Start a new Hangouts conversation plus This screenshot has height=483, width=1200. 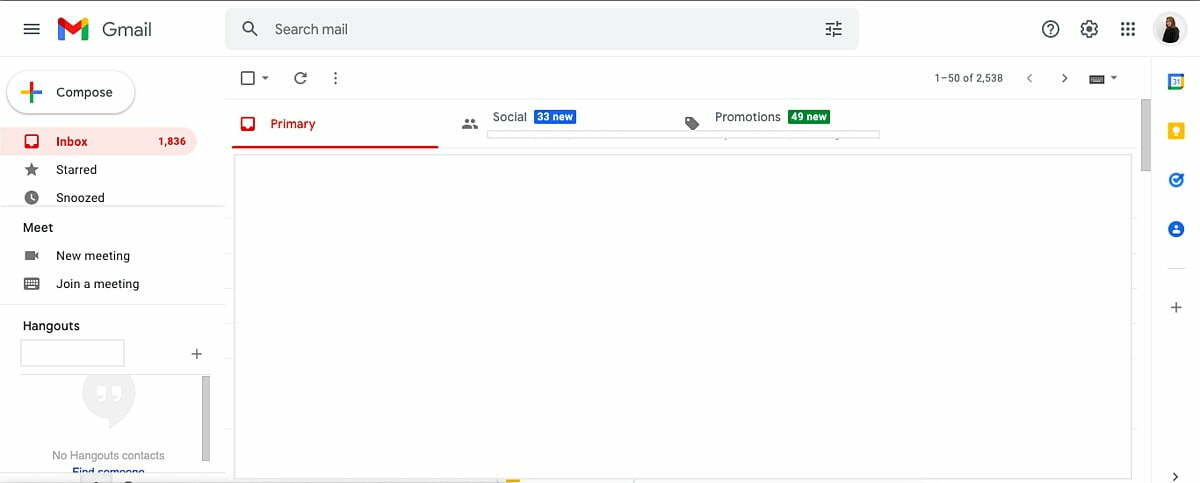pos(197,353)
